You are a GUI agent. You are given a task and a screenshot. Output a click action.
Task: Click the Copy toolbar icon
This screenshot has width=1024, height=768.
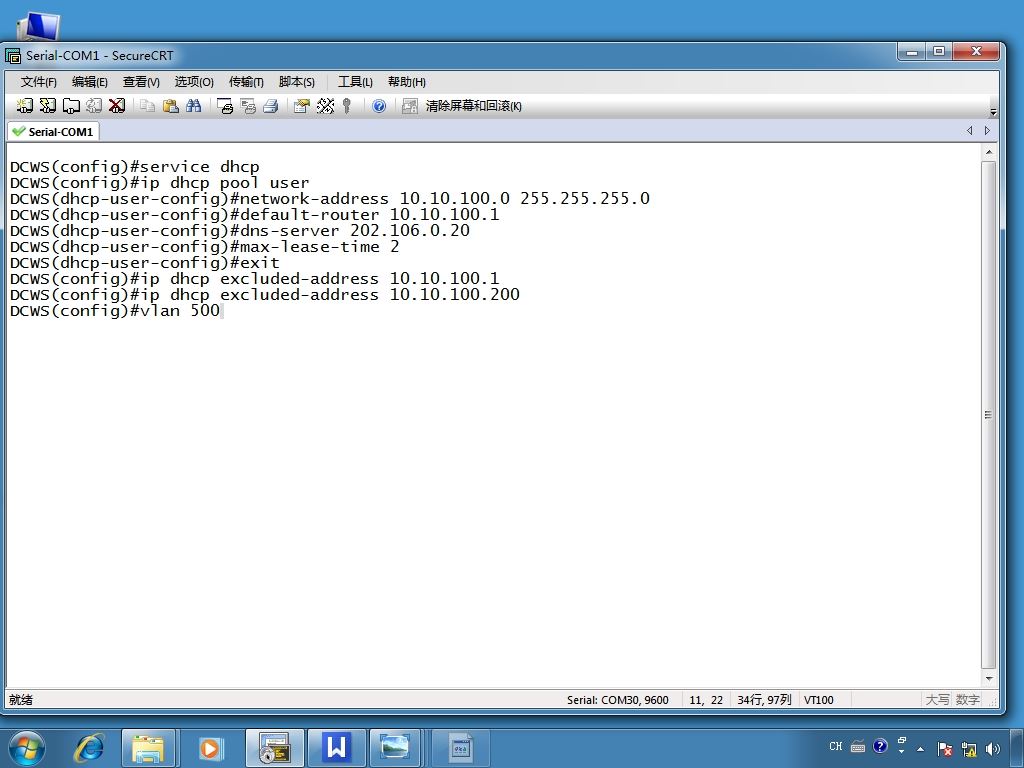point(148,106)
